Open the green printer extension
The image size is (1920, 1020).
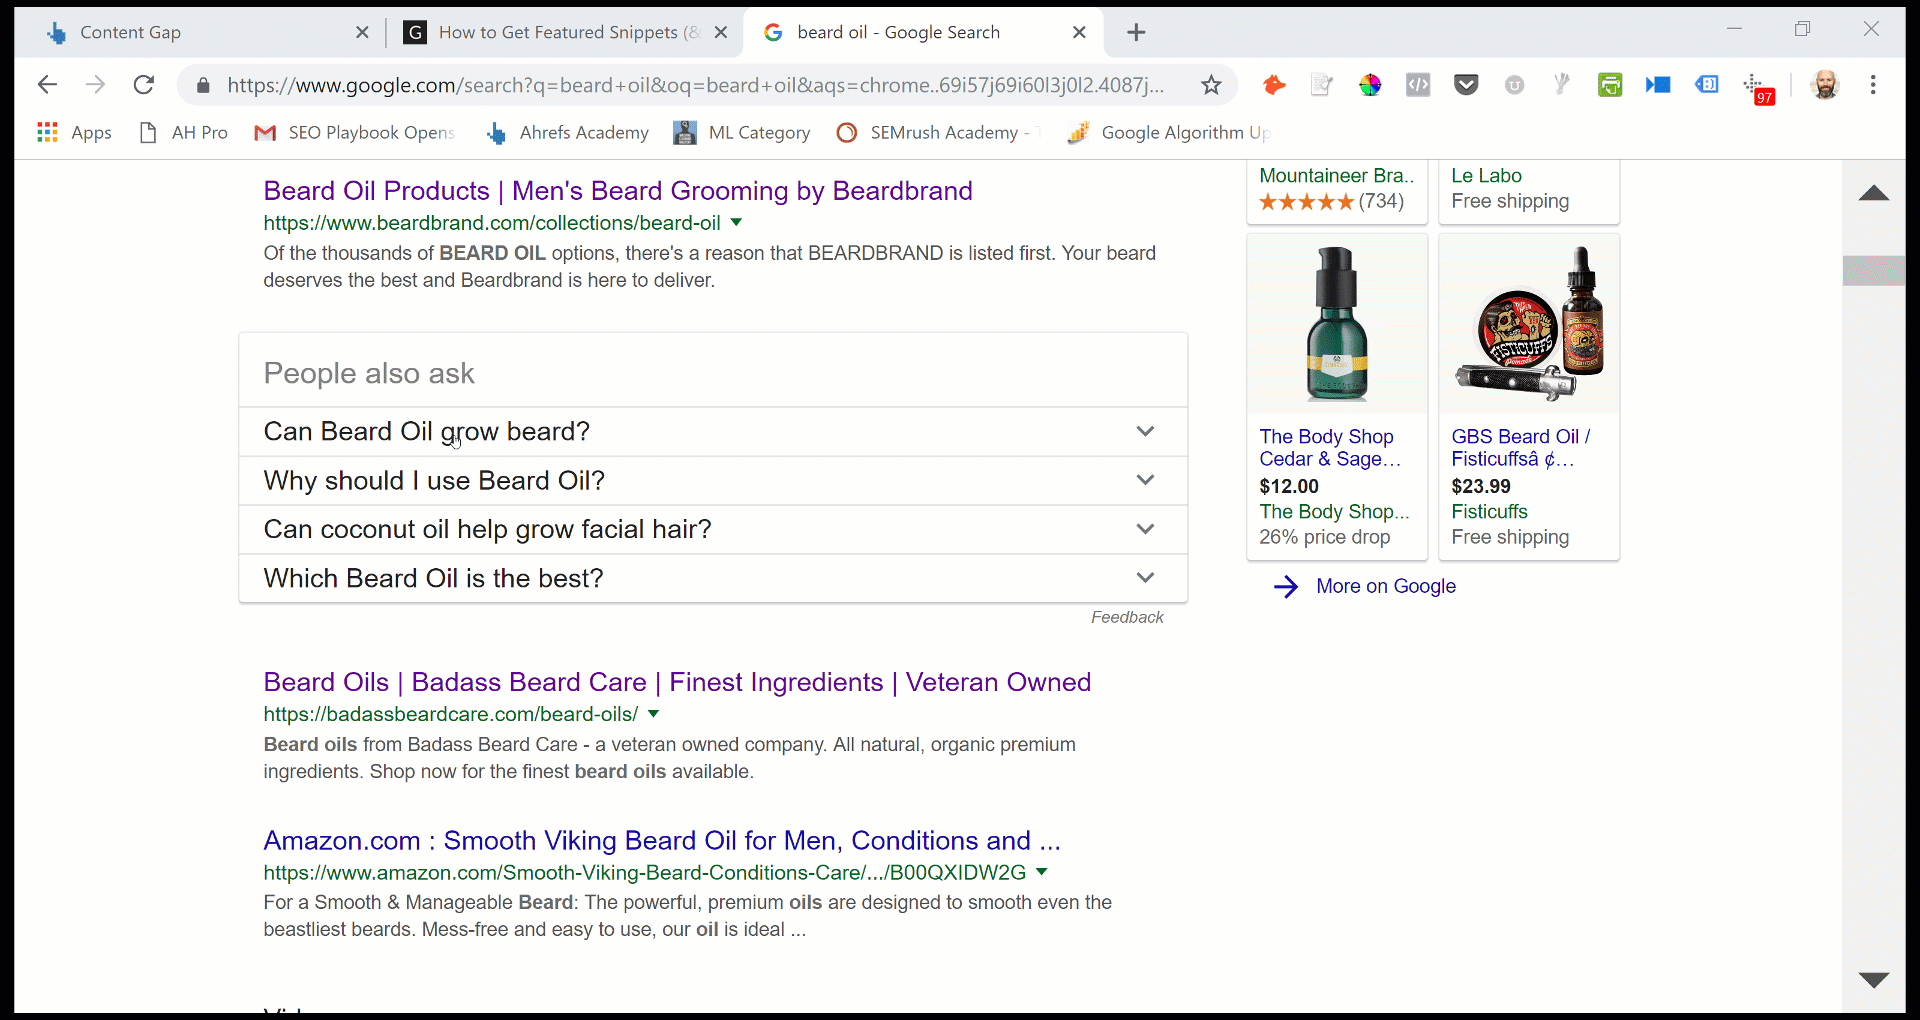pyautogui.click(x=1610, y=85)
